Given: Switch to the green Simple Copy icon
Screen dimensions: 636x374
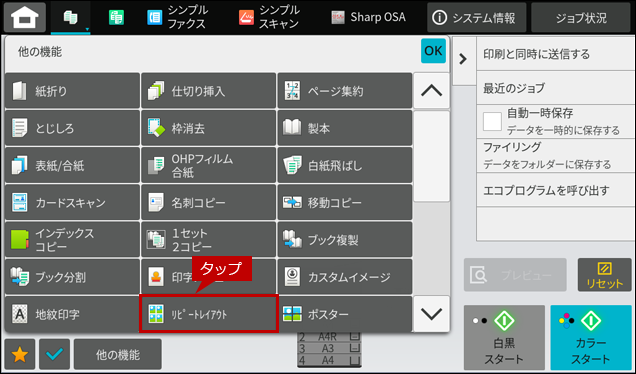Looking at the screenshot, I should pyautogui.click(x=116, y=18).
